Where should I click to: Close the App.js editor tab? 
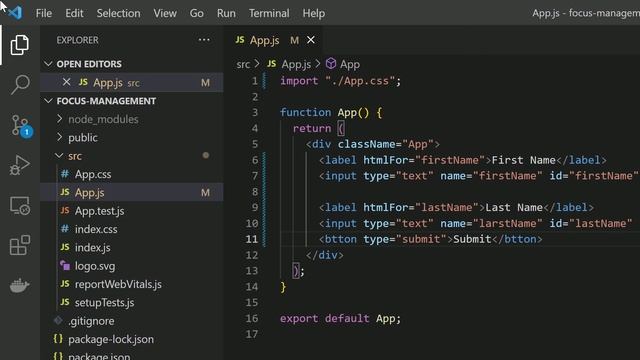[311, 40]
